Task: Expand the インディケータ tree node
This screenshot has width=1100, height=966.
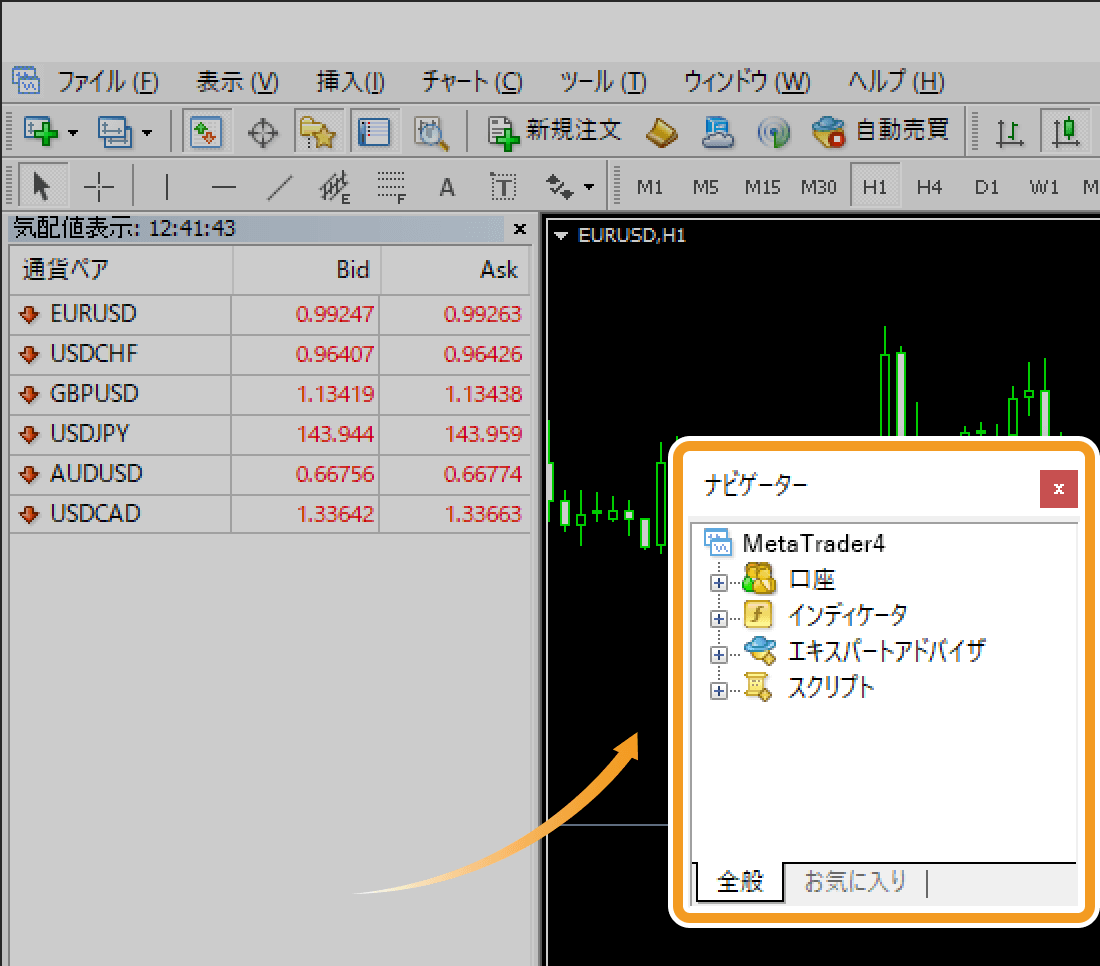Action: [718, 617]
